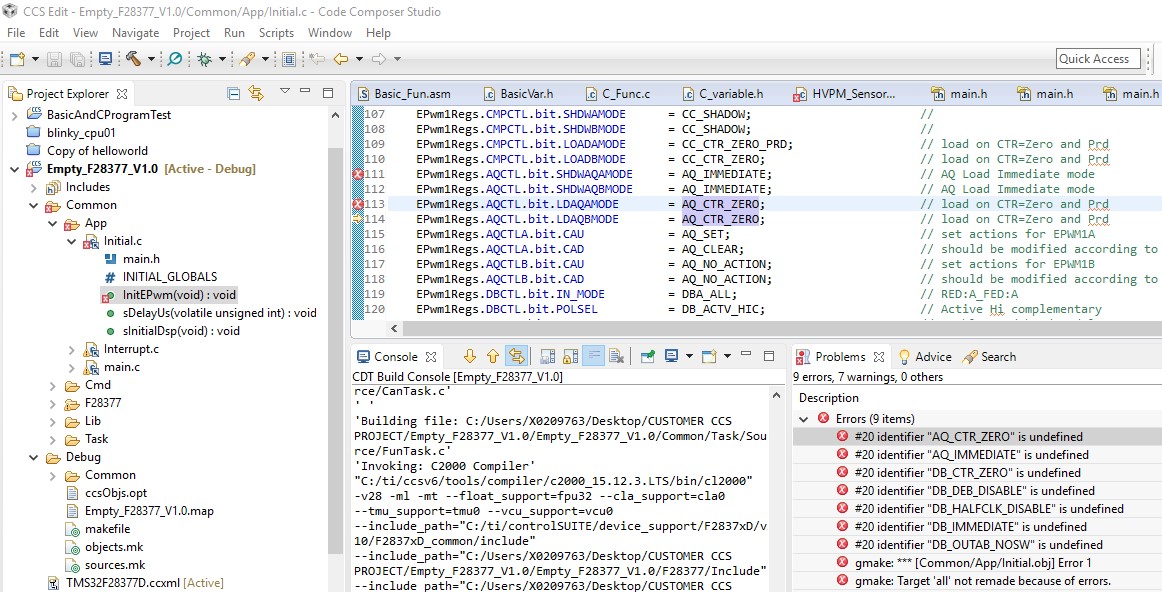Open the Build hammer dropdown arrow
Screen dimensions: 1162x592
[151, 59]
